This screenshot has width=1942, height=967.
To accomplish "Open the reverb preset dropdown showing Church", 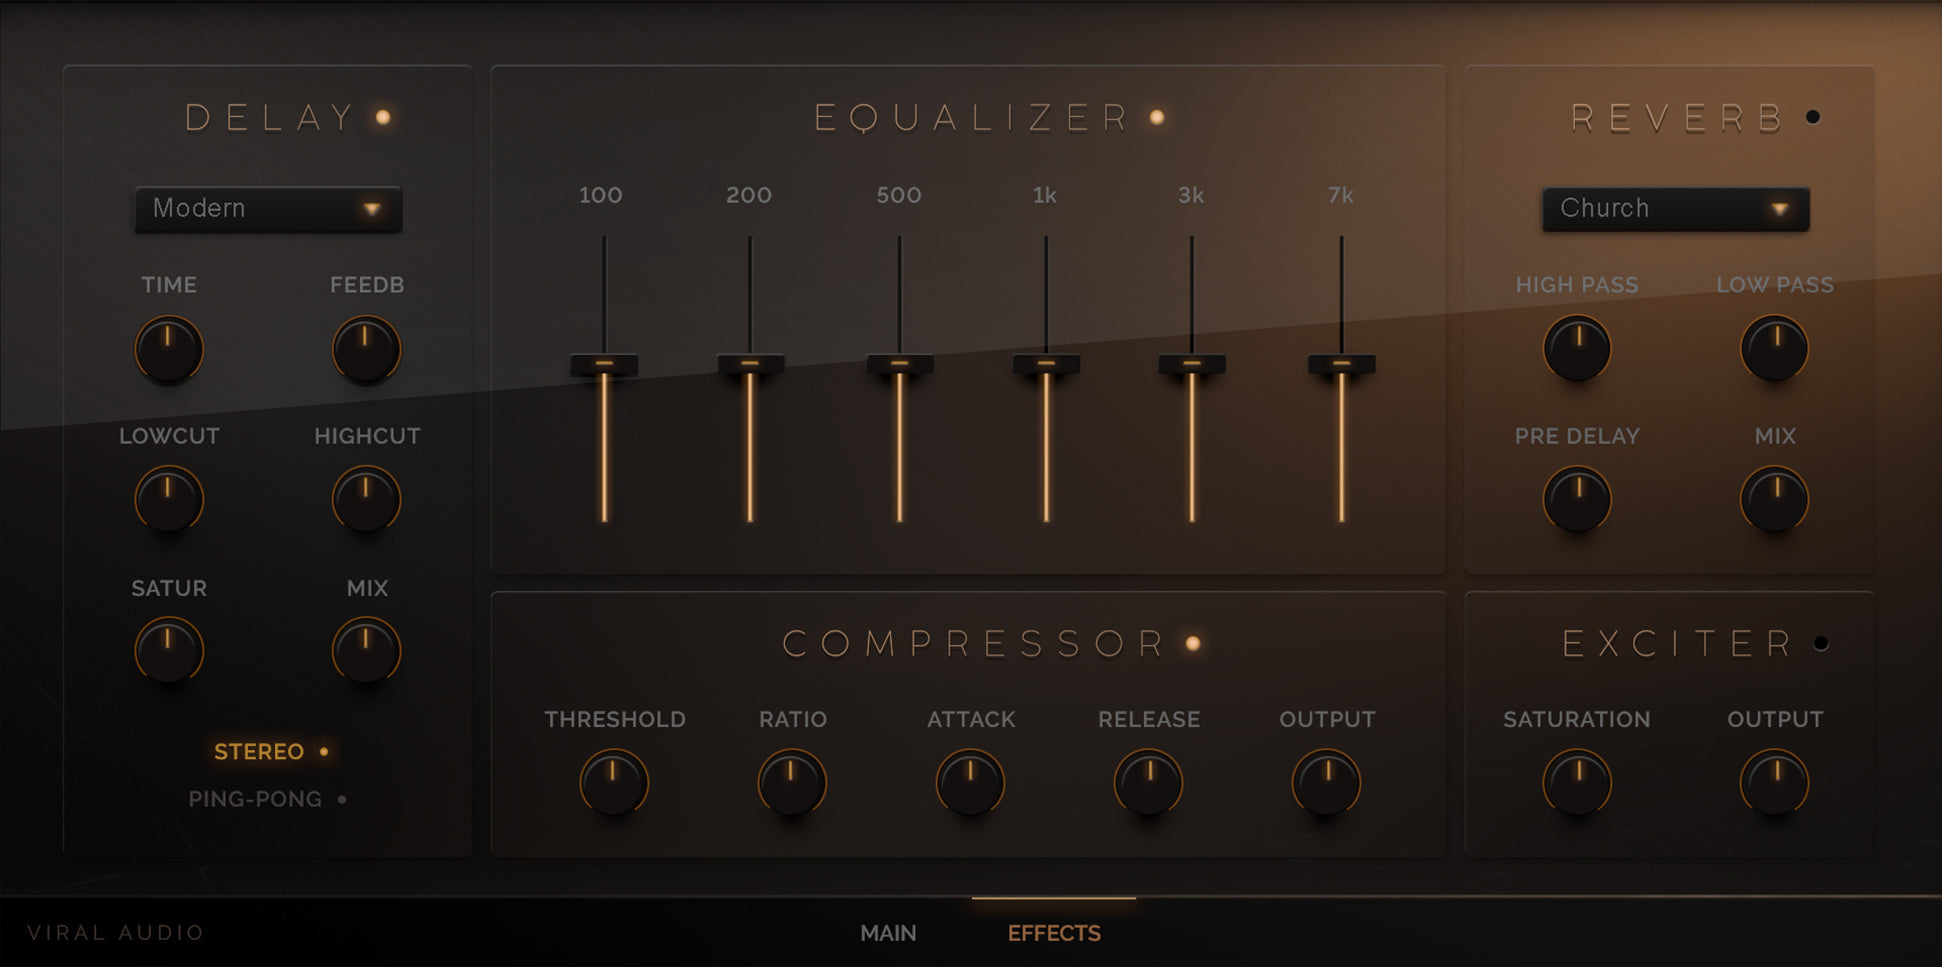I will (x=1675, y=208).
